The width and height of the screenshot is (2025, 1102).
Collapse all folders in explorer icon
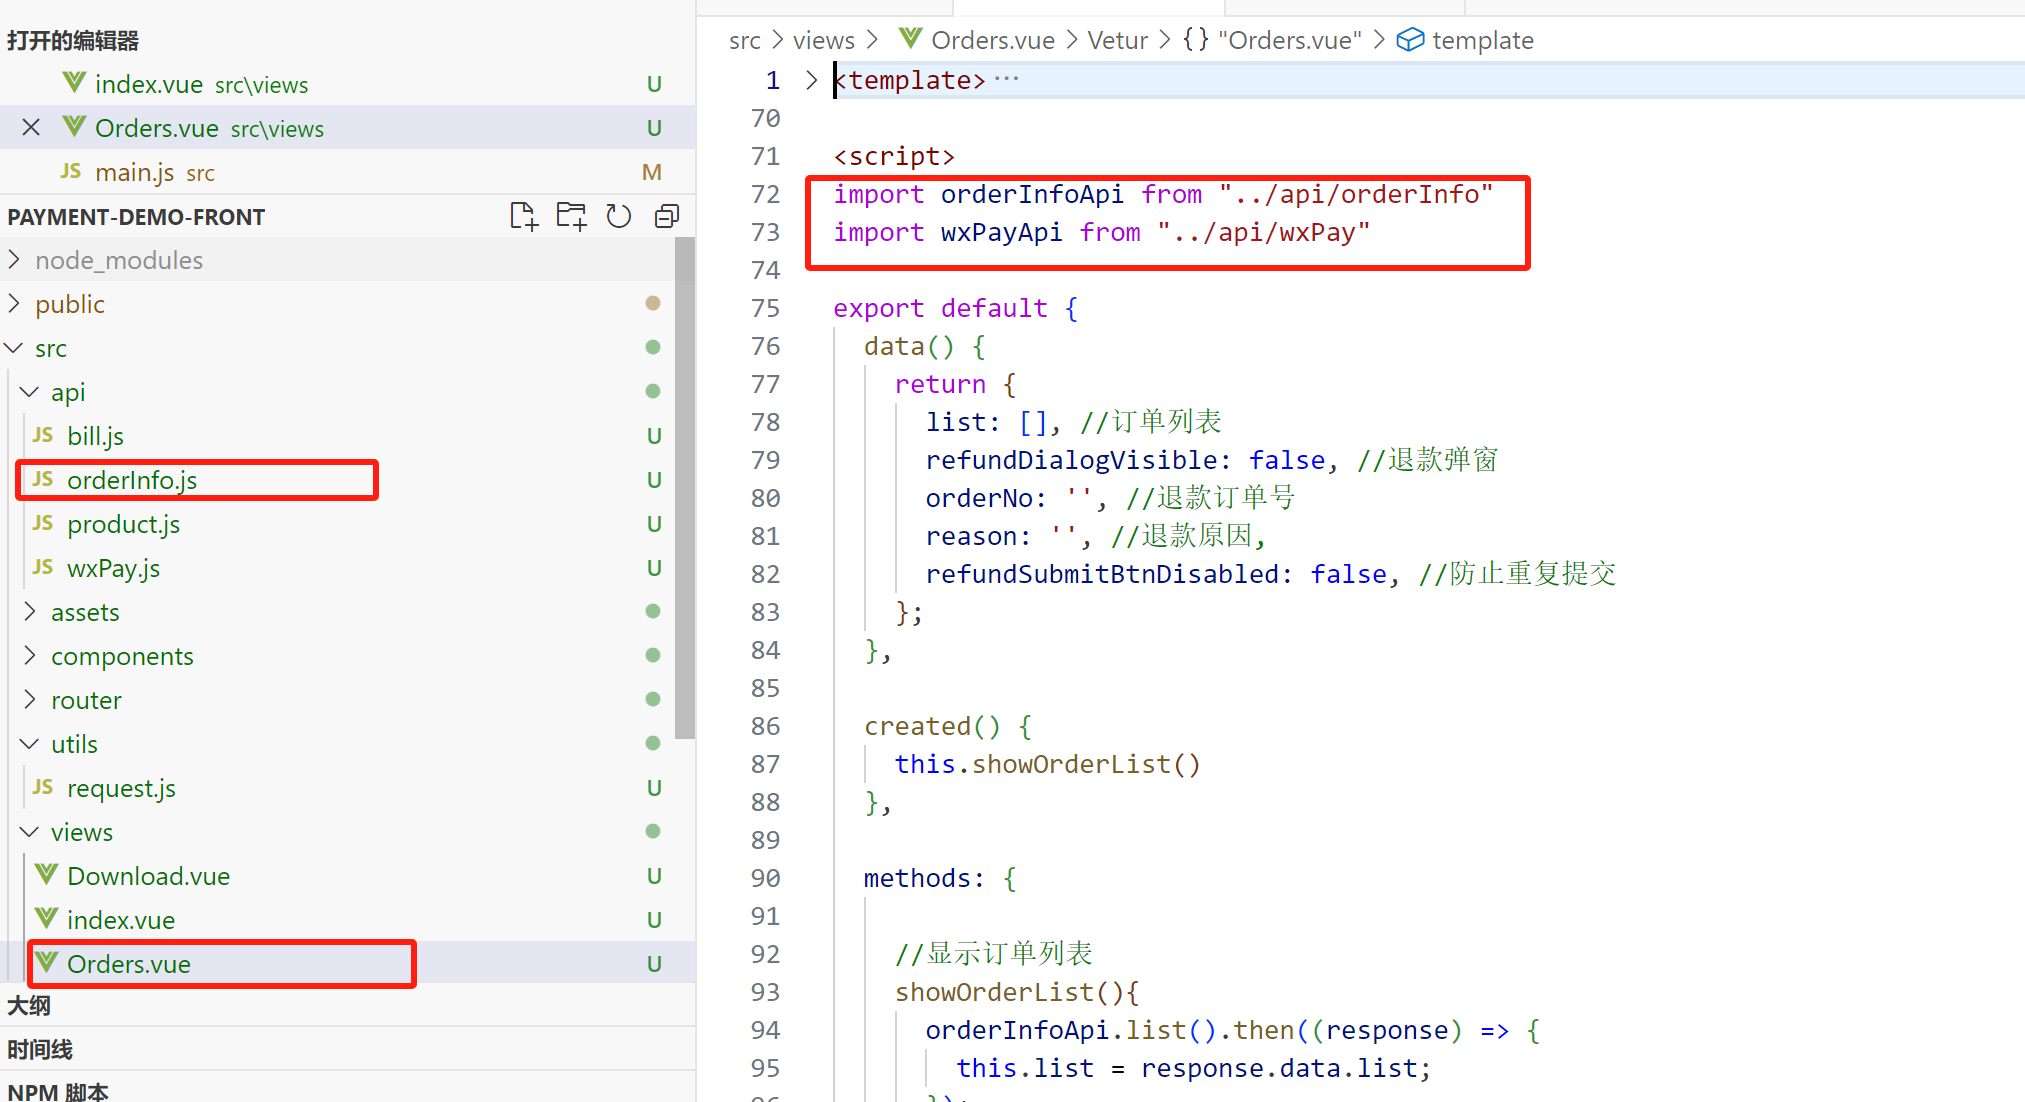click(x=667, y=216)
